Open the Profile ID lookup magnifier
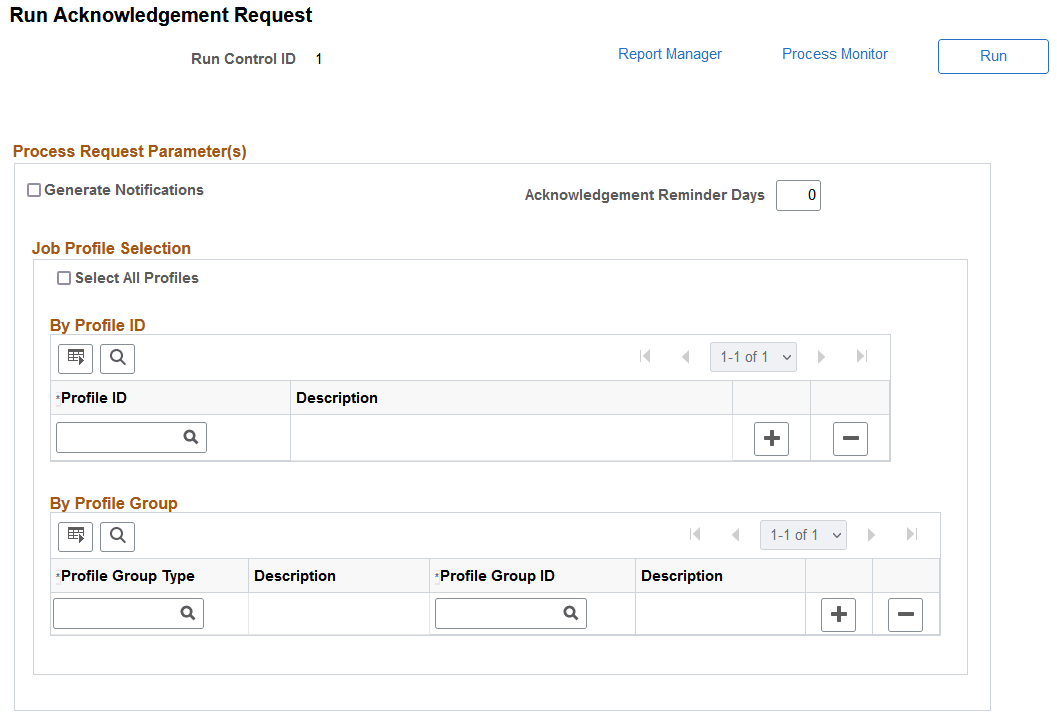 coord(191,437)
